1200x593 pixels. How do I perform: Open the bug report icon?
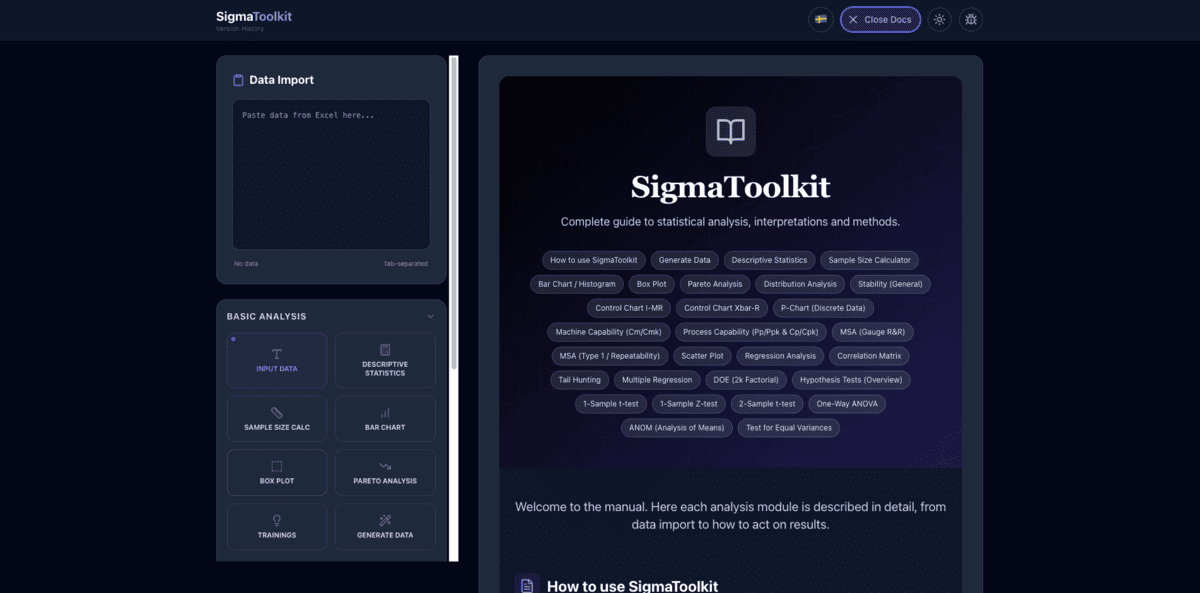tap(971, 19)
